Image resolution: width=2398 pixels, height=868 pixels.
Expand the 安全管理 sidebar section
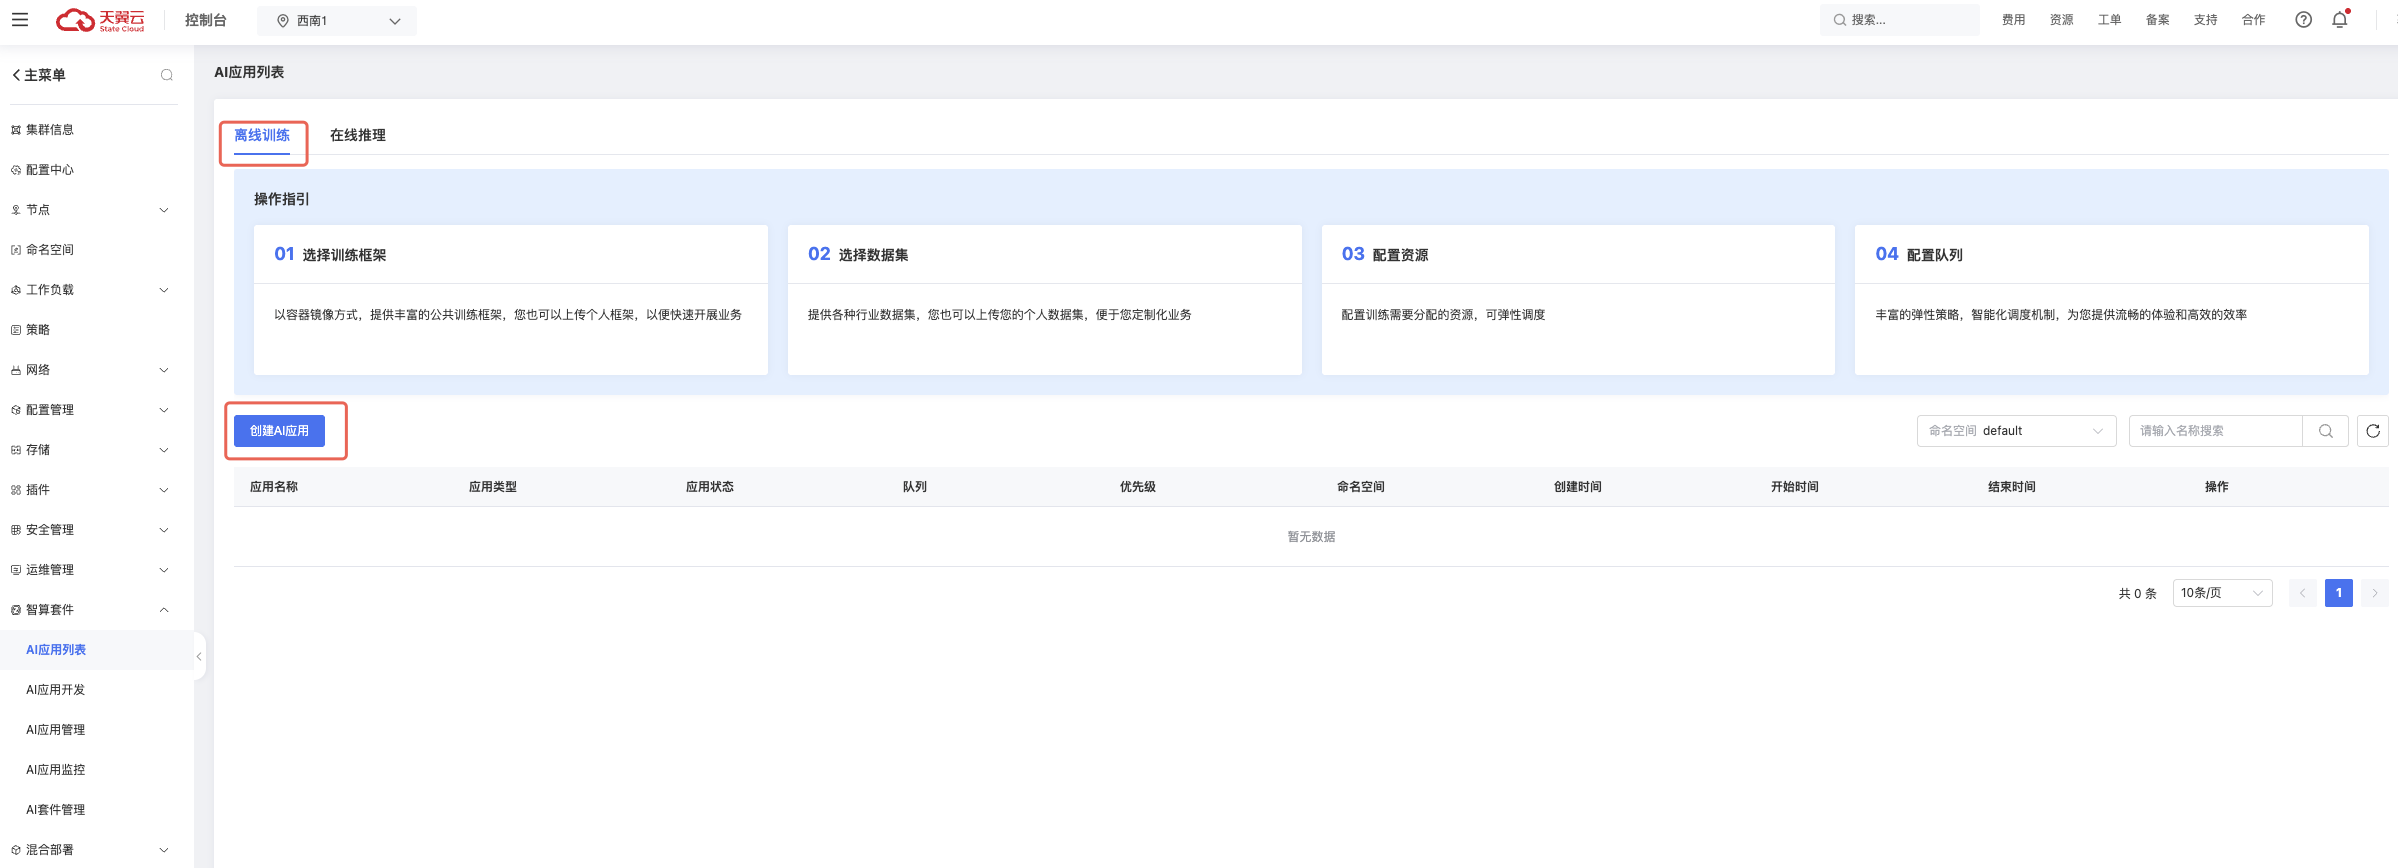90,530
